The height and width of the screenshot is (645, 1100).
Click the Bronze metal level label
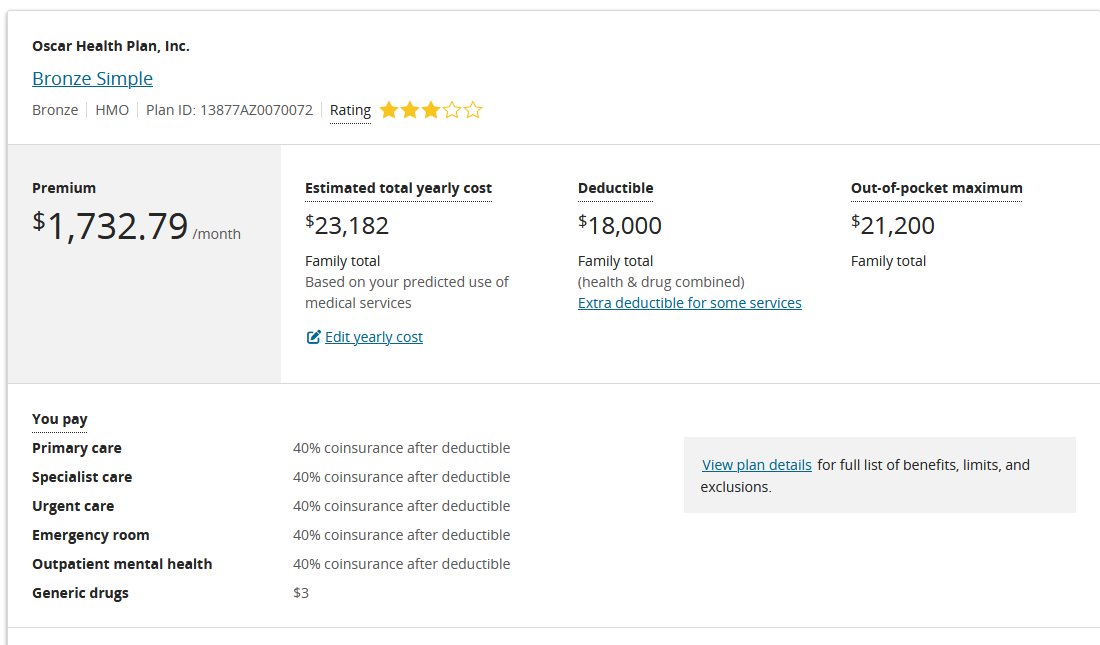point(55,110)
